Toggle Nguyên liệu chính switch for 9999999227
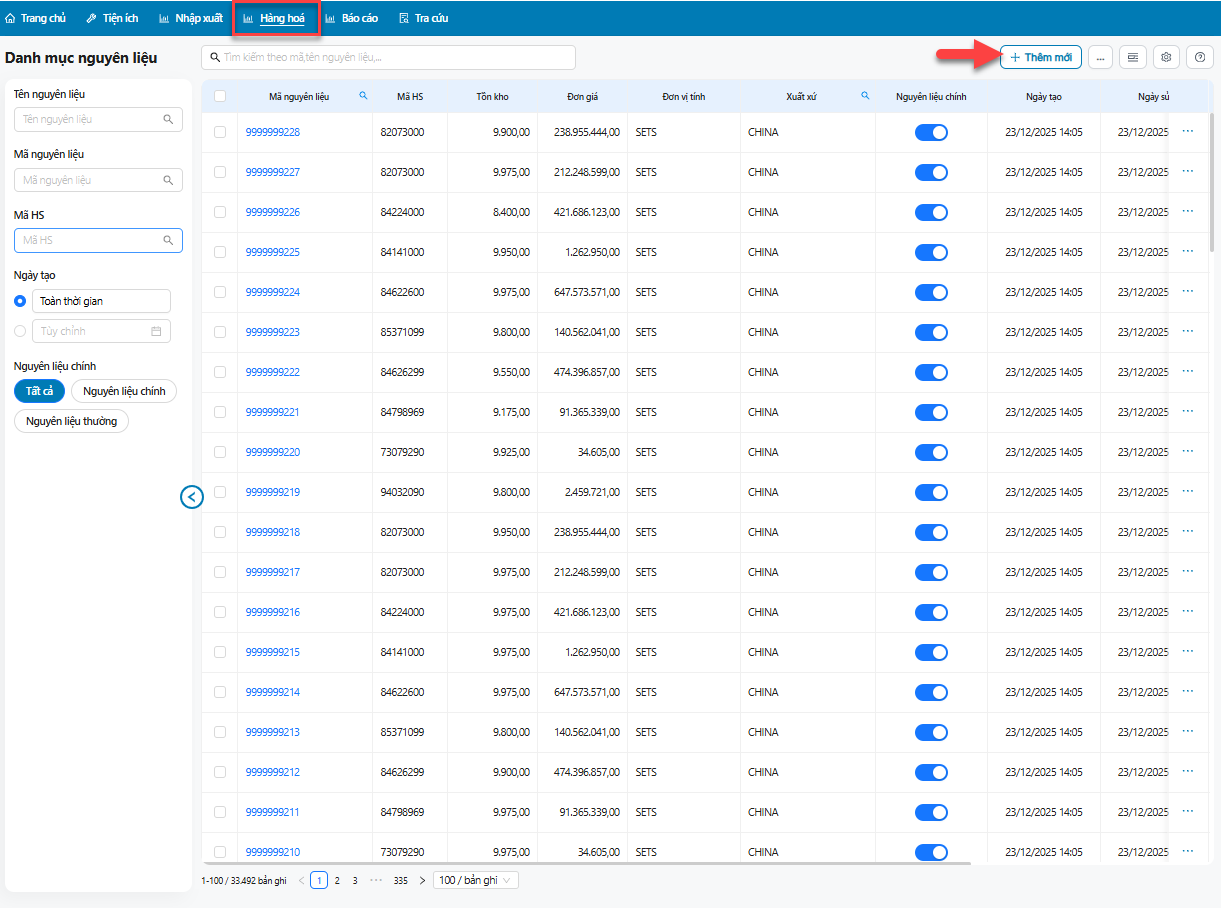 click(931, 172)
